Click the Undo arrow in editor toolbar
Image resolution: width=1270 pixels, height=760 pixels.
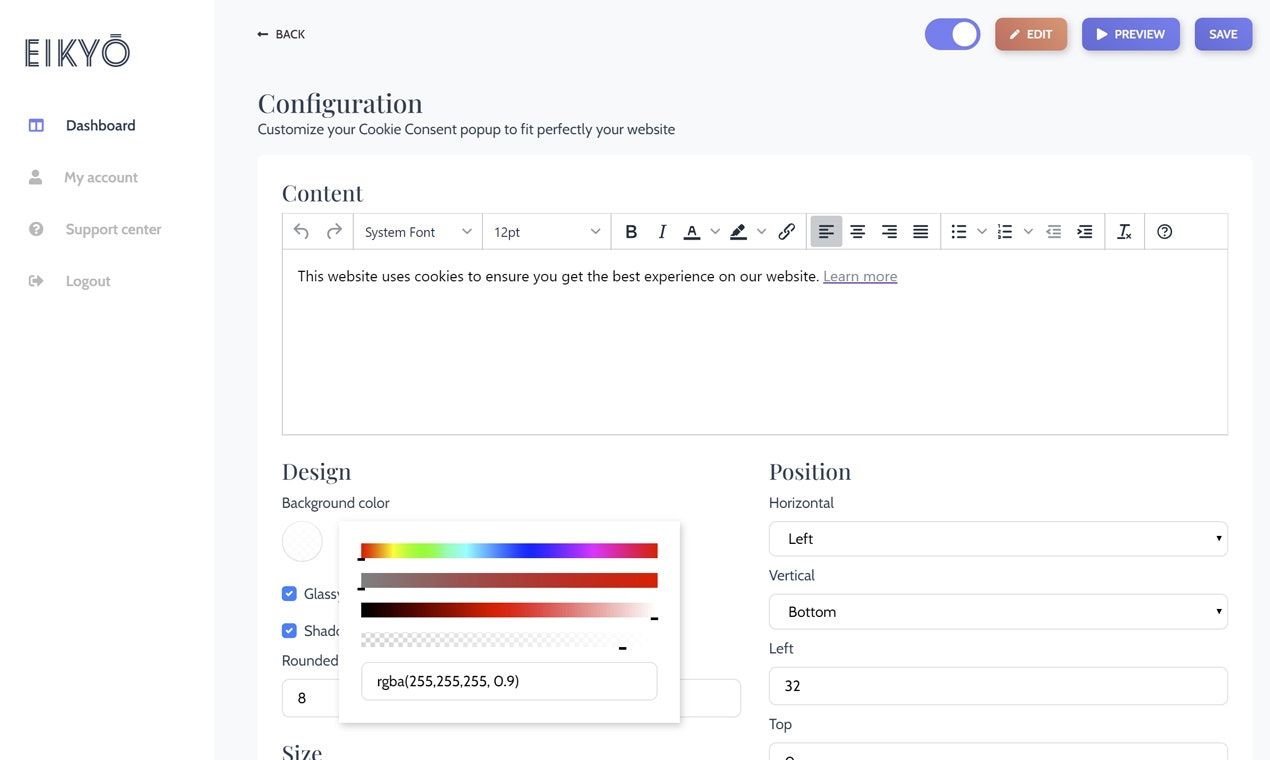[301, 232]
